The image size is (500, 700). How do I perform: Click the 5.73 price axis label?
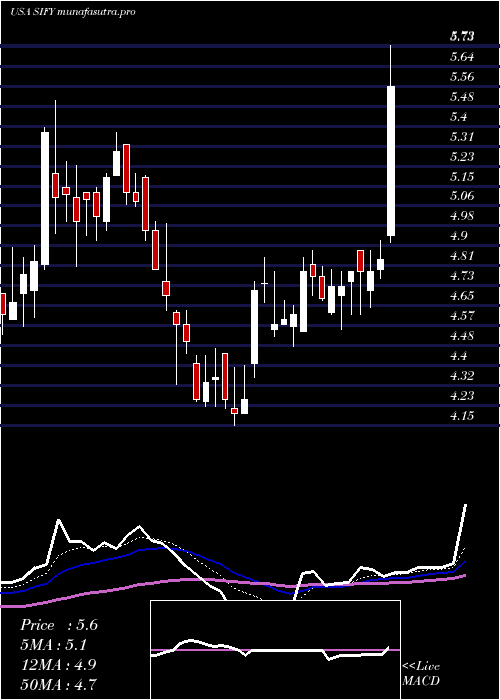click(x=462, y=37)
